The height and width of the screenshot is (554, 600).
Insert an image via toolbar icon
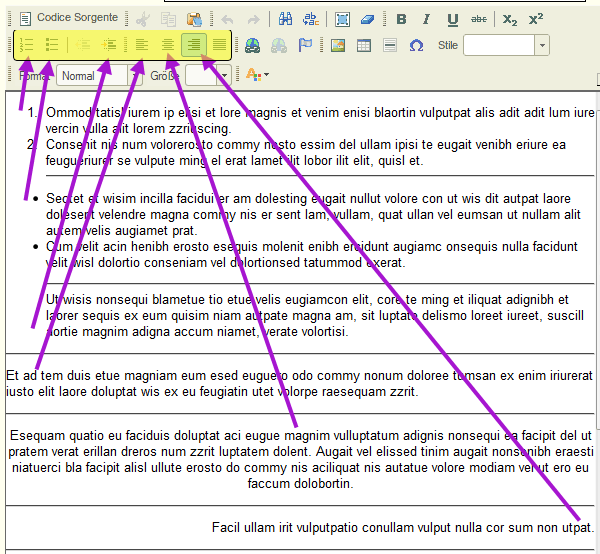click(337, 45)
